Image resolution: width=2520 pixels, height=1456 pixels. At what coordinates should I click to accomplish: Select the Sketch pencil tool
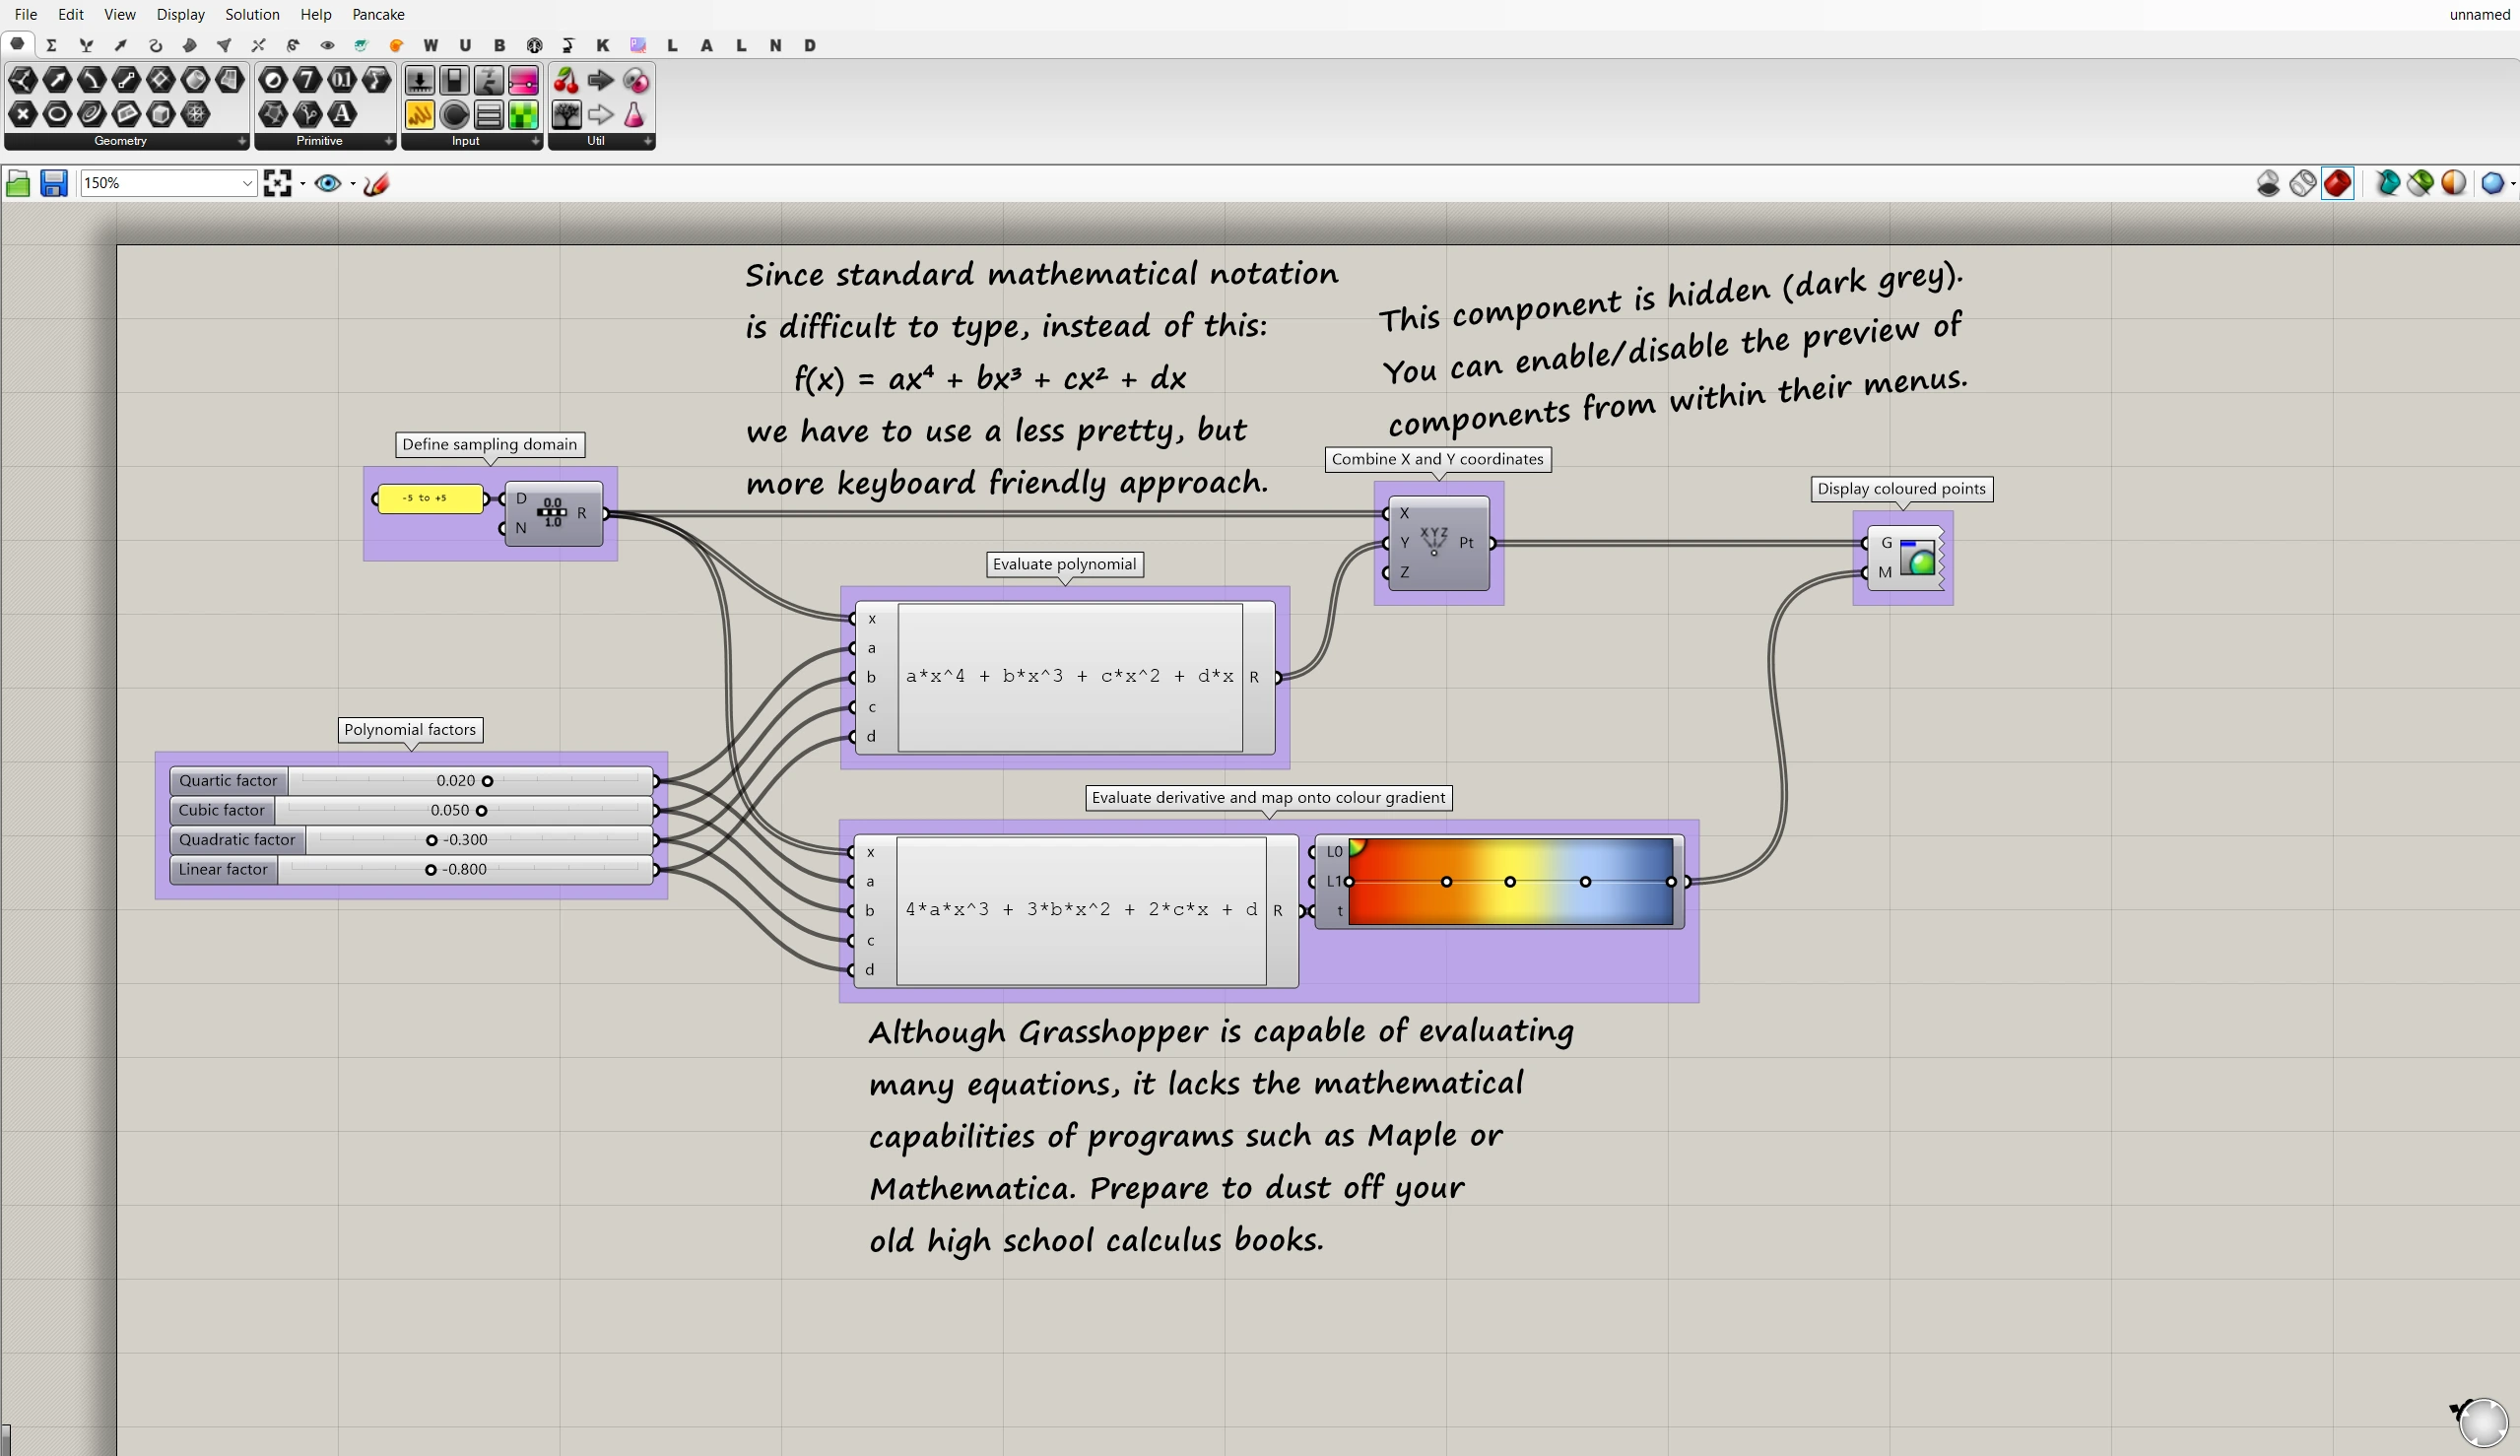(376, 183)
